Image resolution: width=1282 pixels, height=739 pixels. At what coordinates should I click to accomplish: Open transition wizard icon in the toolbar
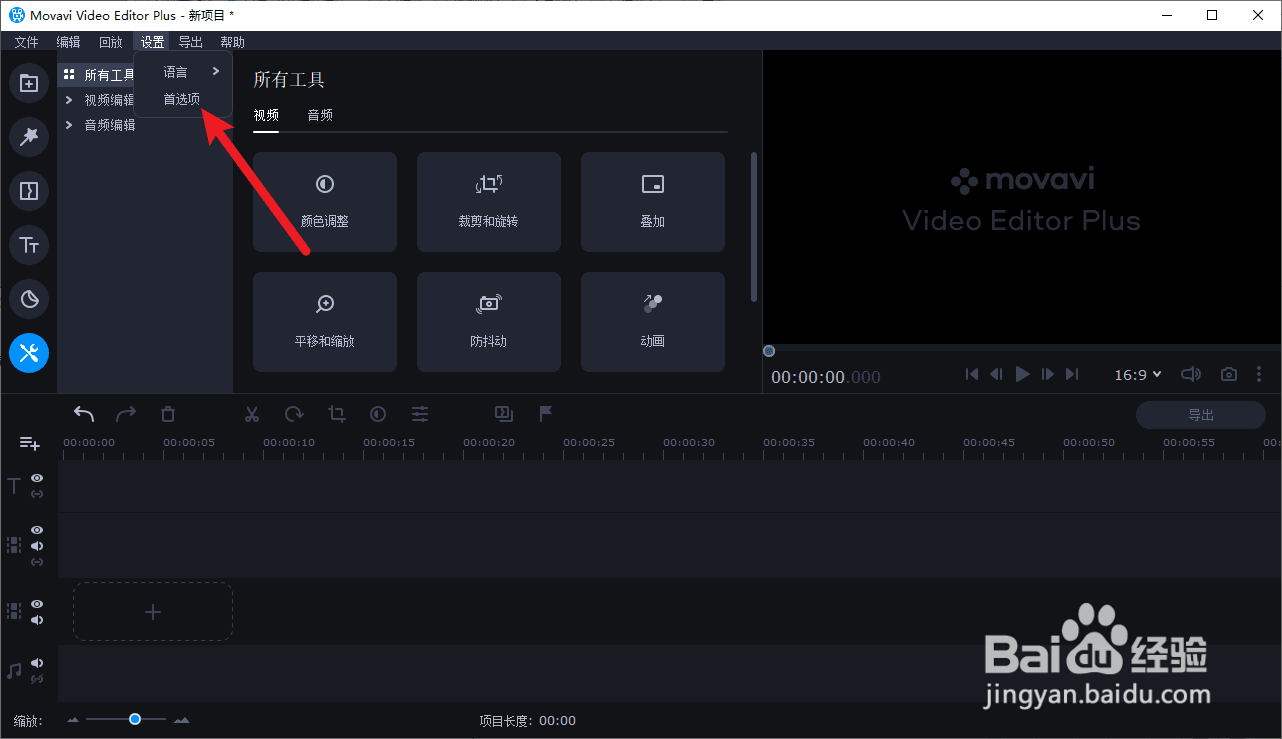pos(503,413)
